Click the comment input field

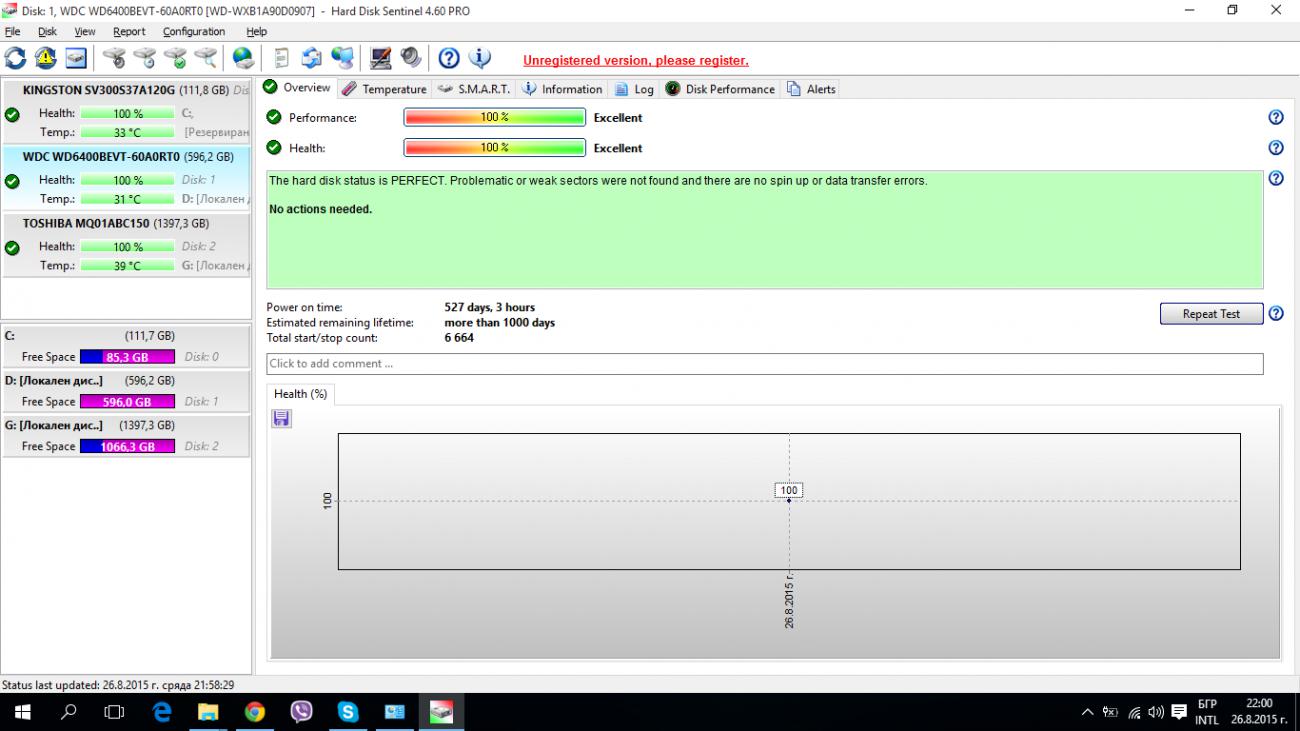click(x=764, y=364)
